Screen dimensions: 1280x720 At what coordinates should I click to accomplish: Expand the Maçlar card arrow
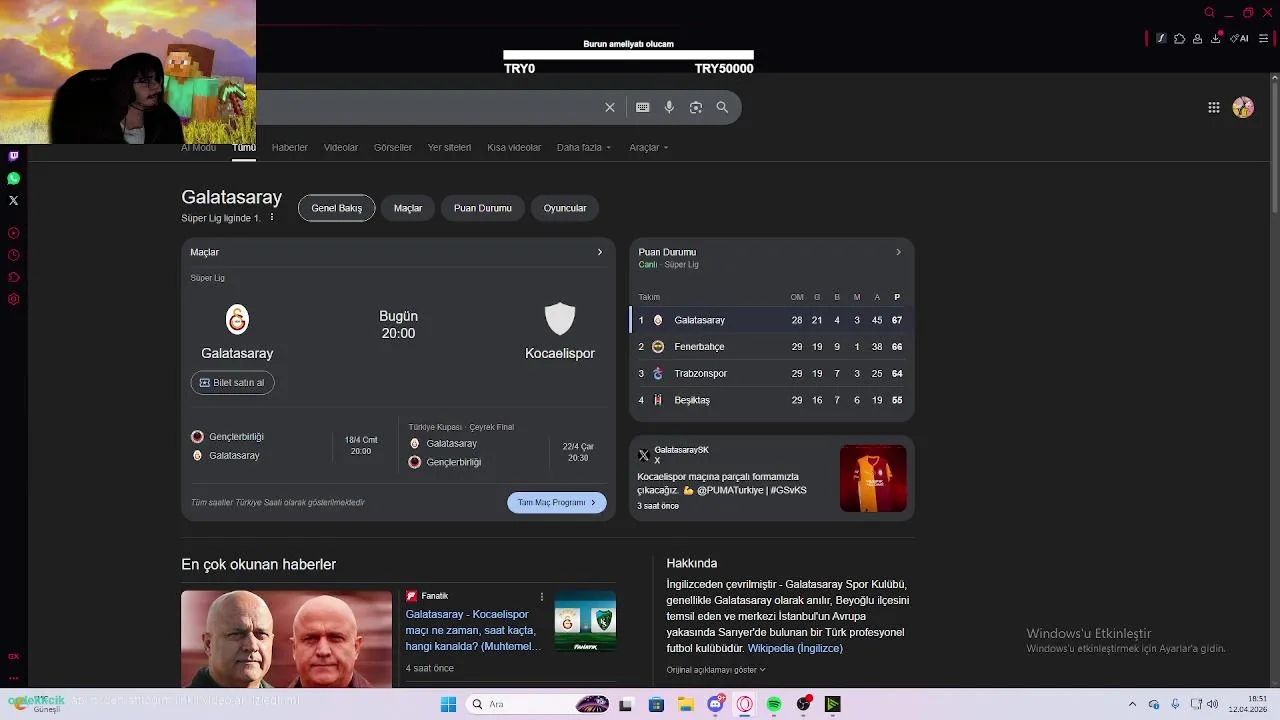[600, 252]
